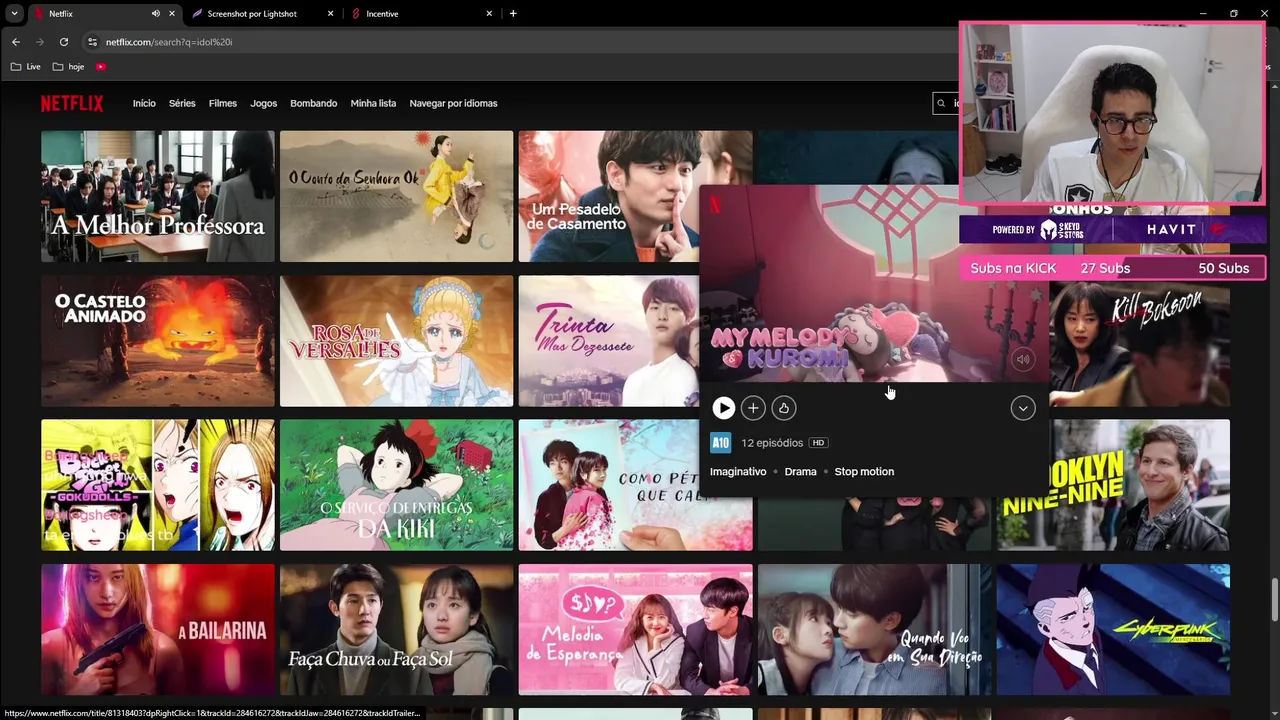1280x720 pixels.
Task: Open the YouTube bookmark icon
Action: 101,67
